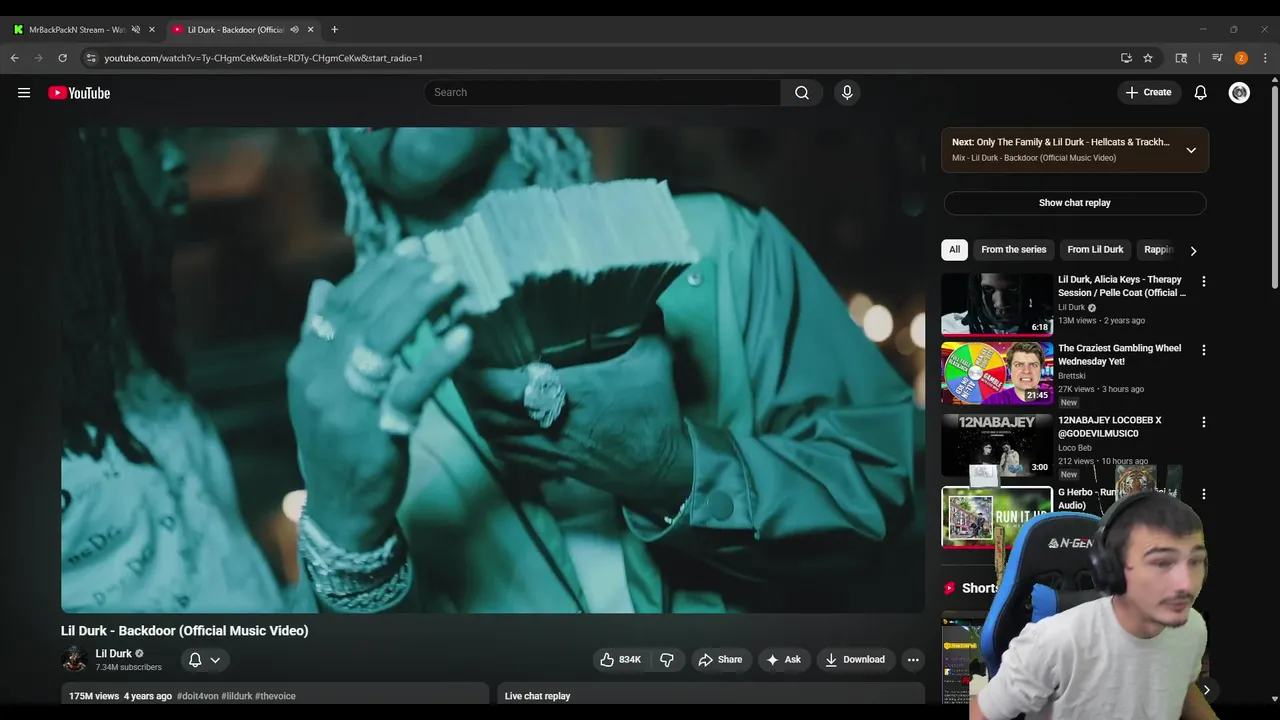1280x720 pixels.
Task: Select the All filter chip
Action: click(x=954, y=250)
